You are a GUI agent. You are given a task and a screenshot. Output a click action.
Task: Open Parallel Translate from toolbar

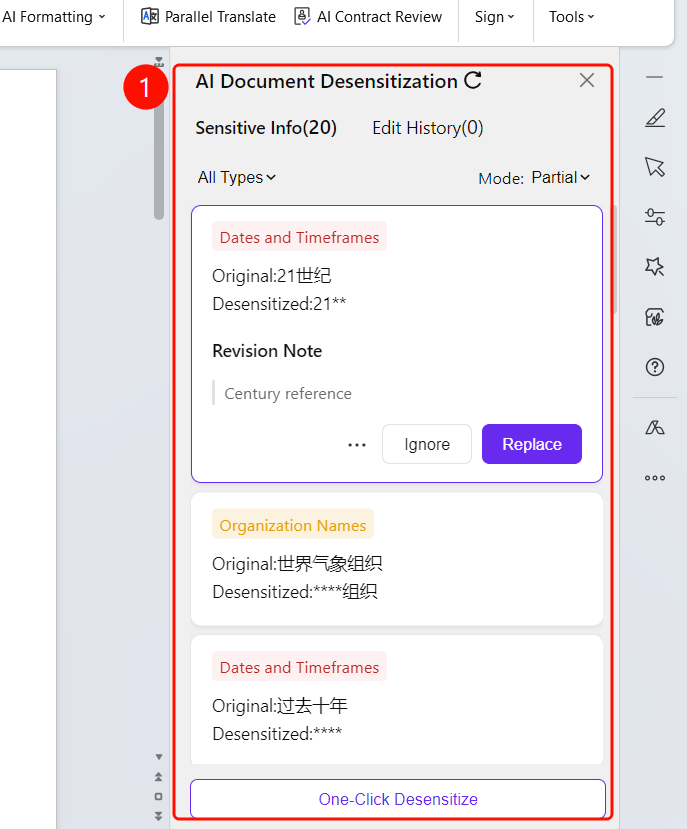coord(208,17)
